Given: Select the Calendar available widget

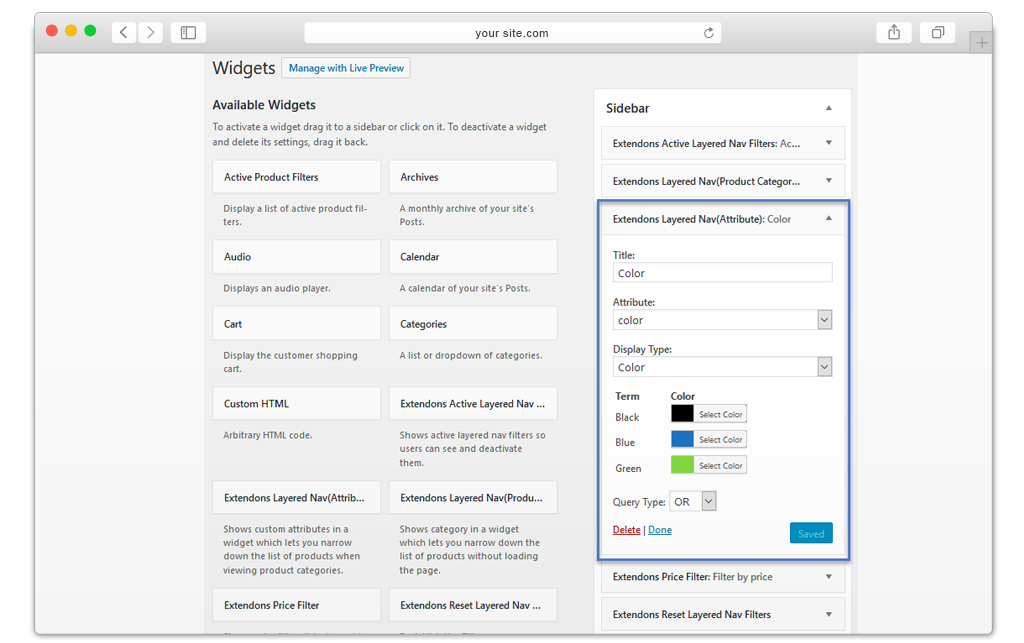Looking at the screenshot, I should point(473,257).
